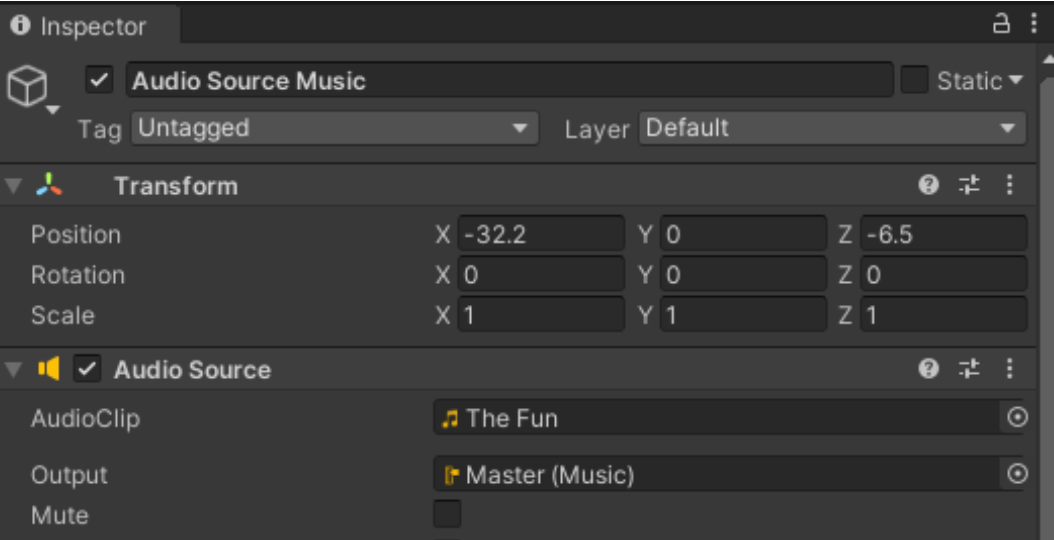Open Audio Source help reference
Viewport: 1054px width, 540px height.
[x=929, y=370]
